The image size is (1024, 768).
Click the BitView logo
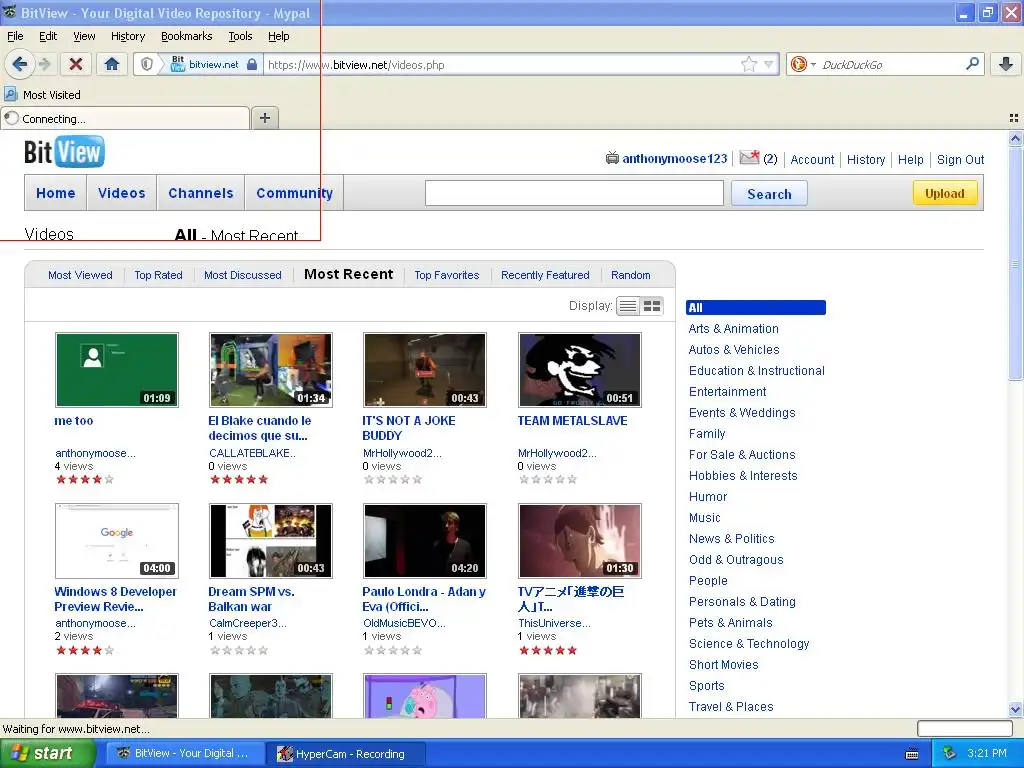point(64,152)
